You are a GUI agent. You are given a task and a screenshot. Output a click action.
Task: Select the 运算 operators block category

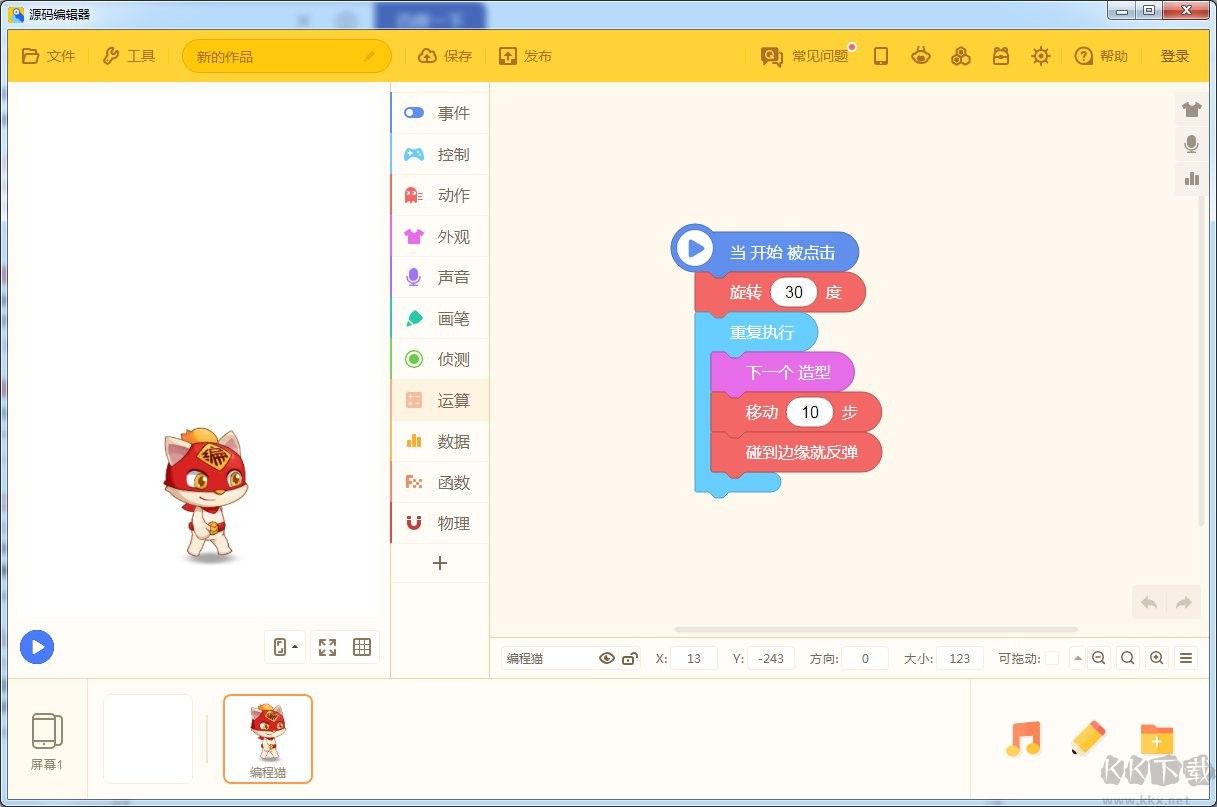440,400
